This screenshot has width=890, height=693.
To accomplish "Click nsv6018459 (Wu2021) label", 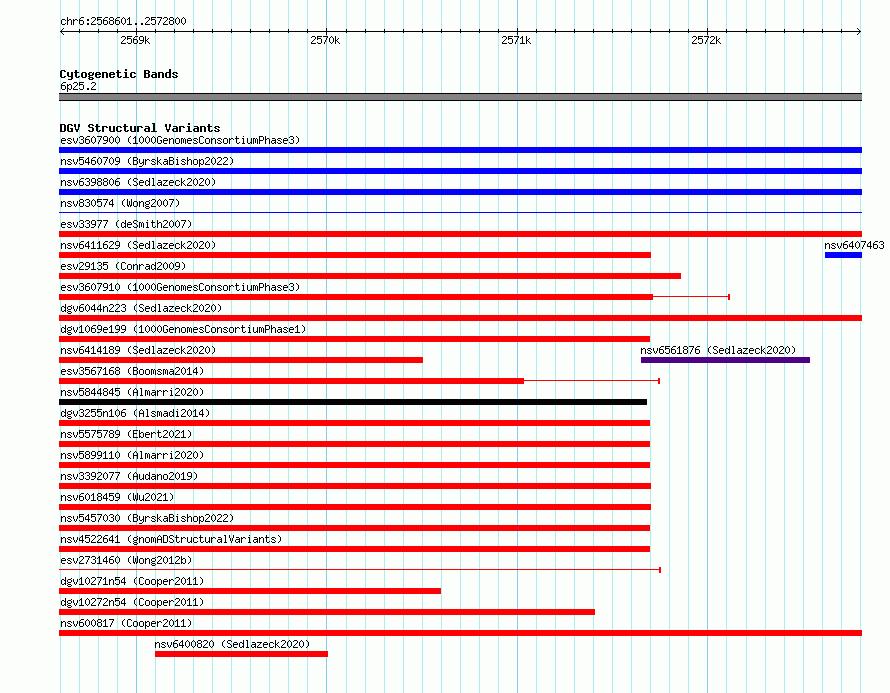I will point(117,497).
